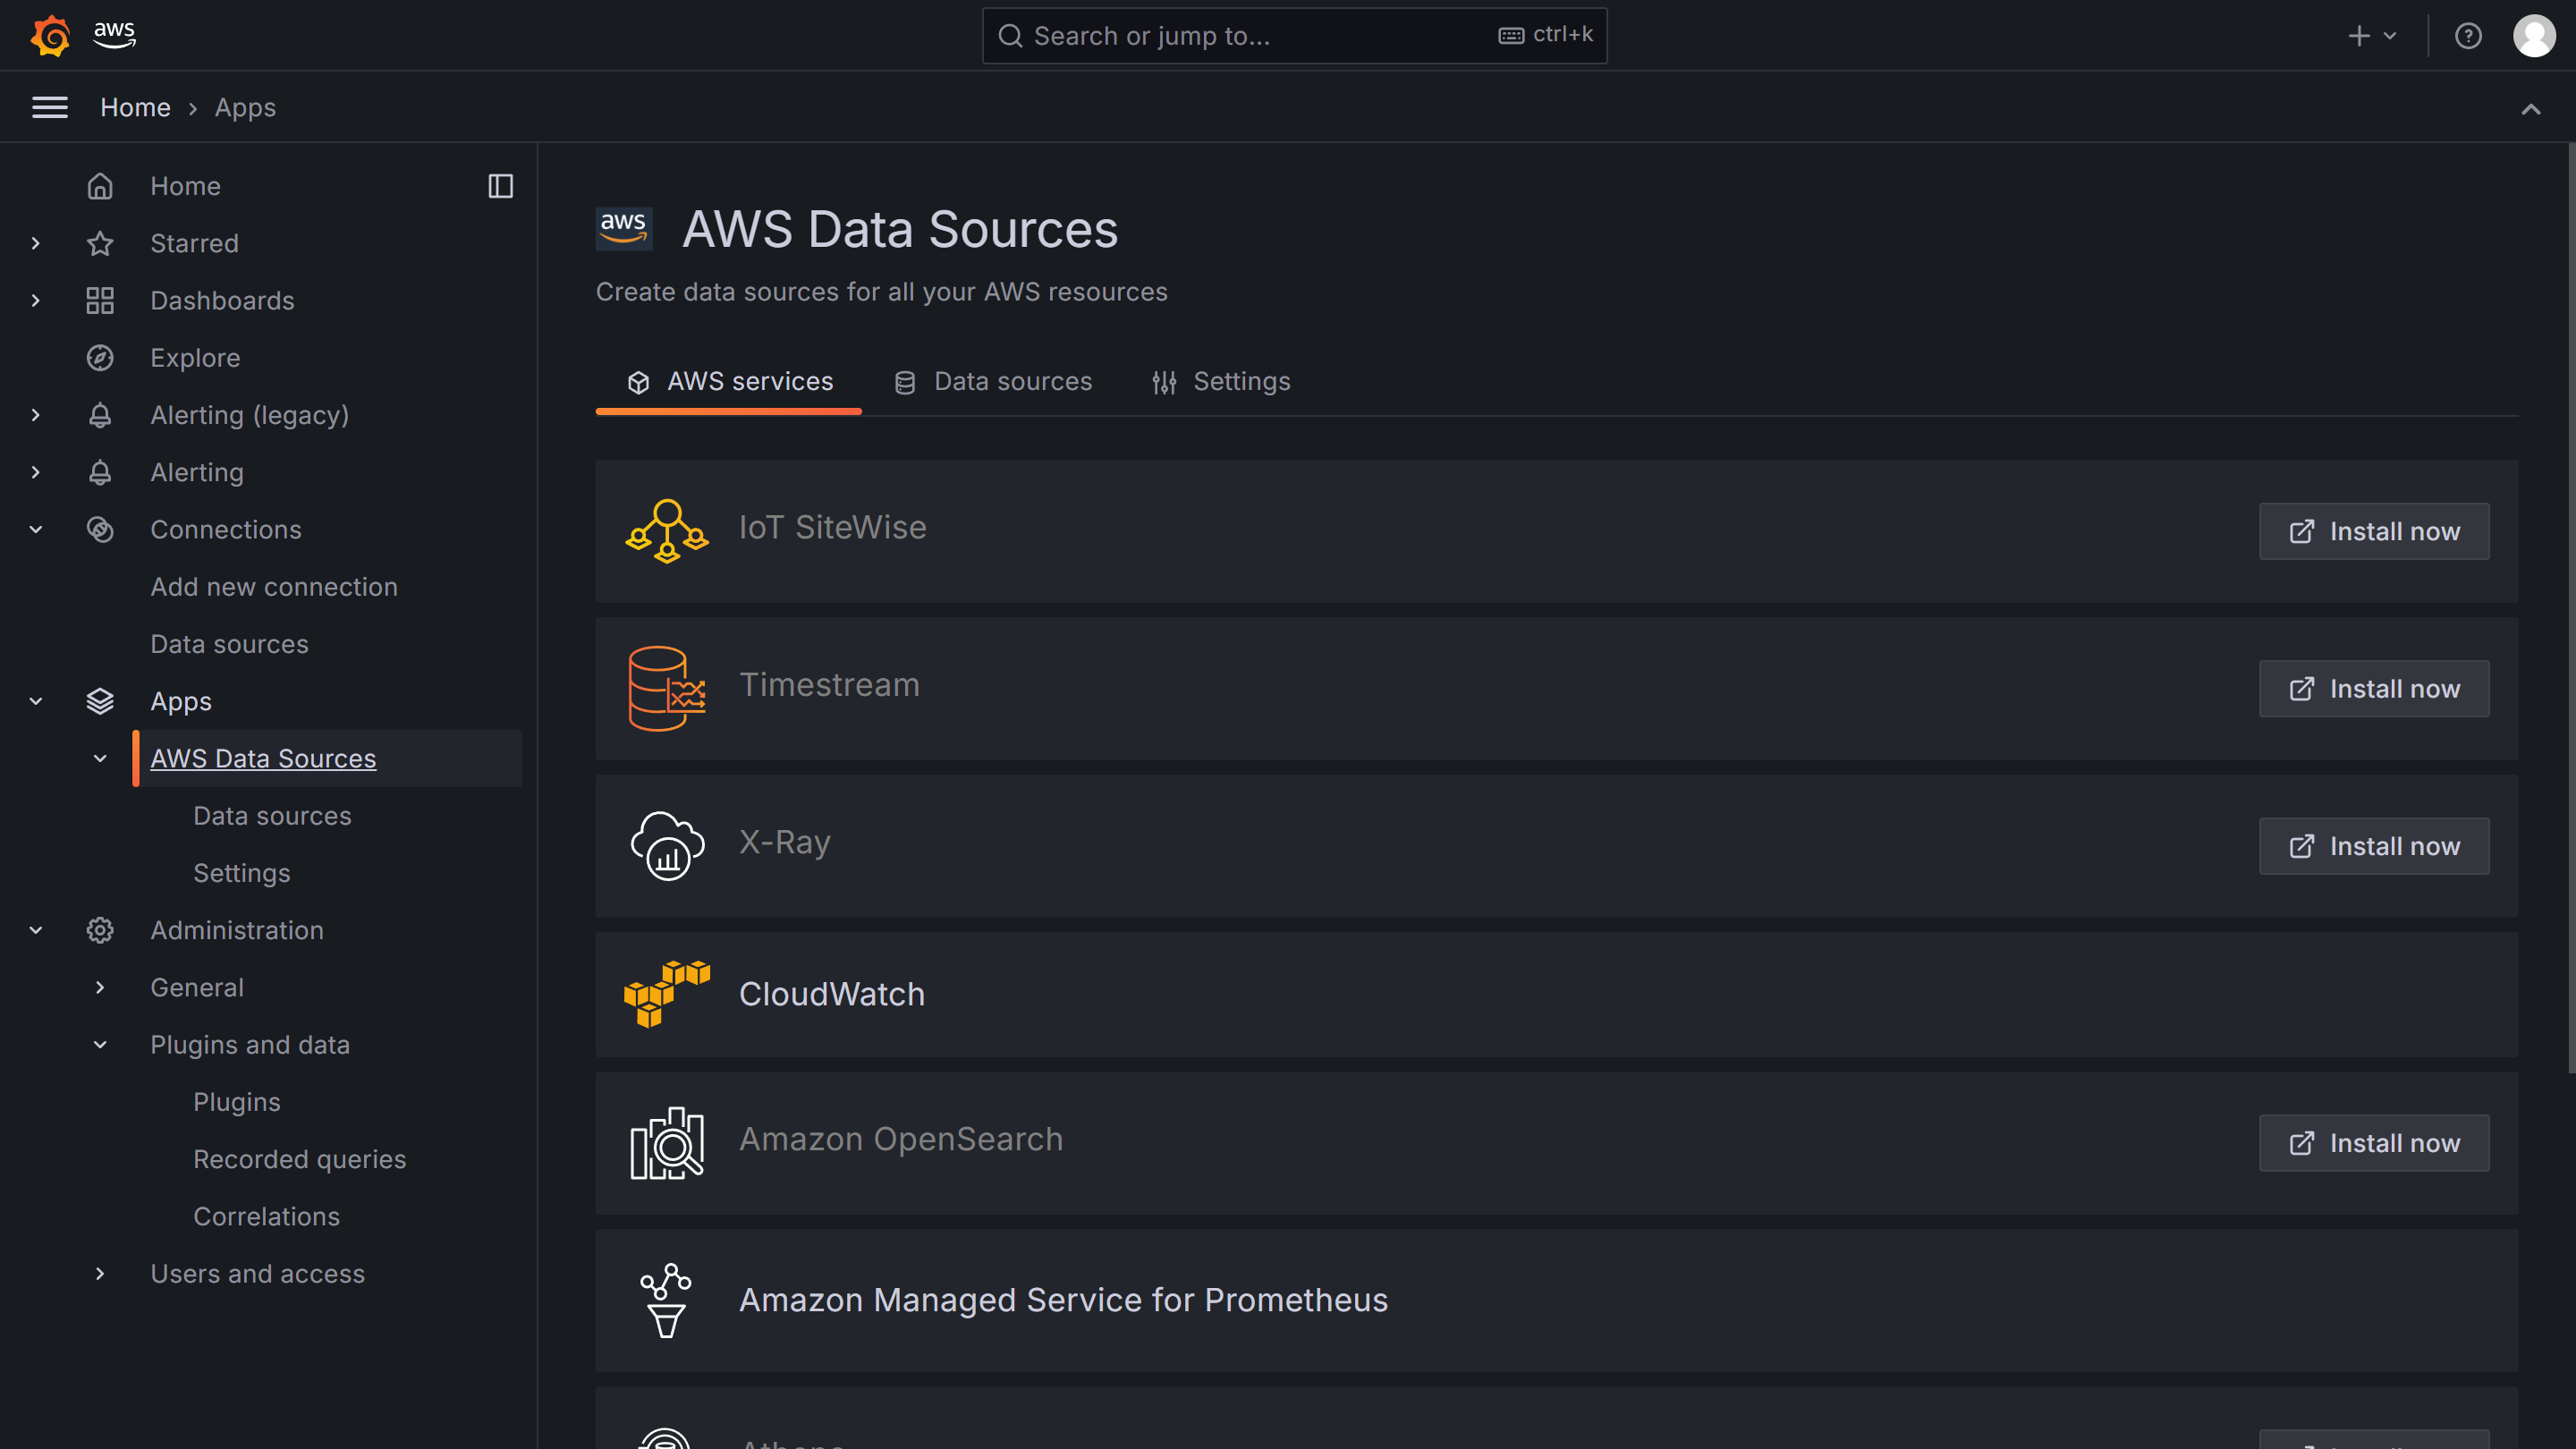Dock or undock the sidebar menu icon

click(500, 186)
